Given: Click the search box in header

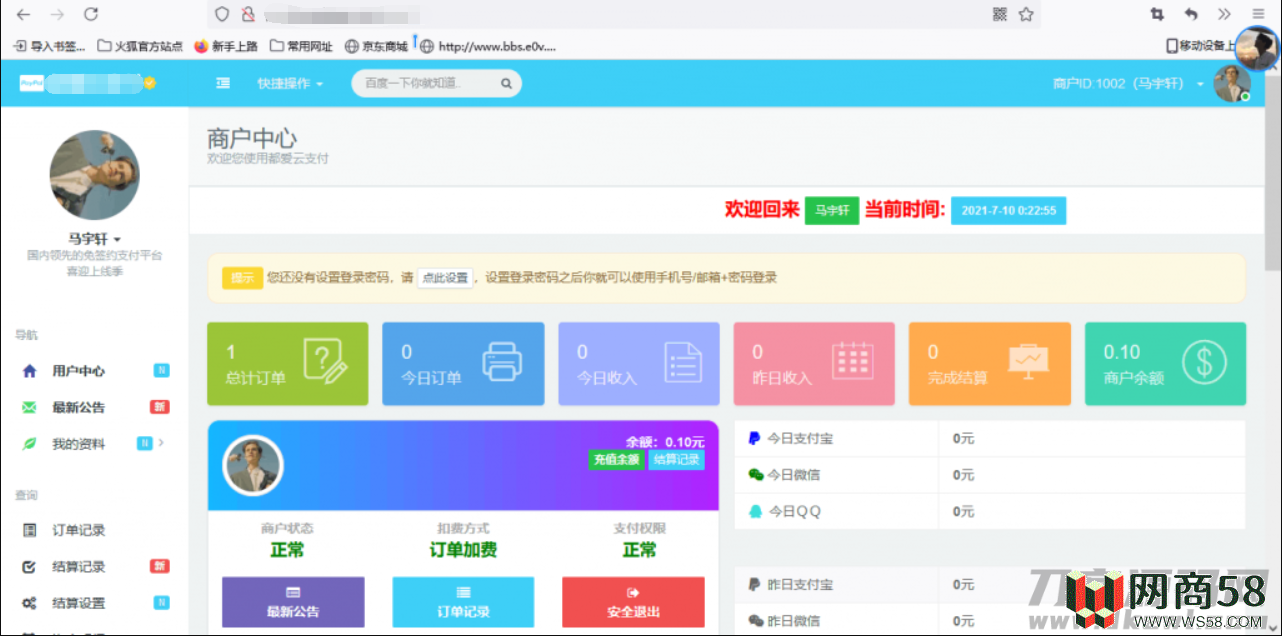Looking at the screenshot, I should click(x=436, y=83).
